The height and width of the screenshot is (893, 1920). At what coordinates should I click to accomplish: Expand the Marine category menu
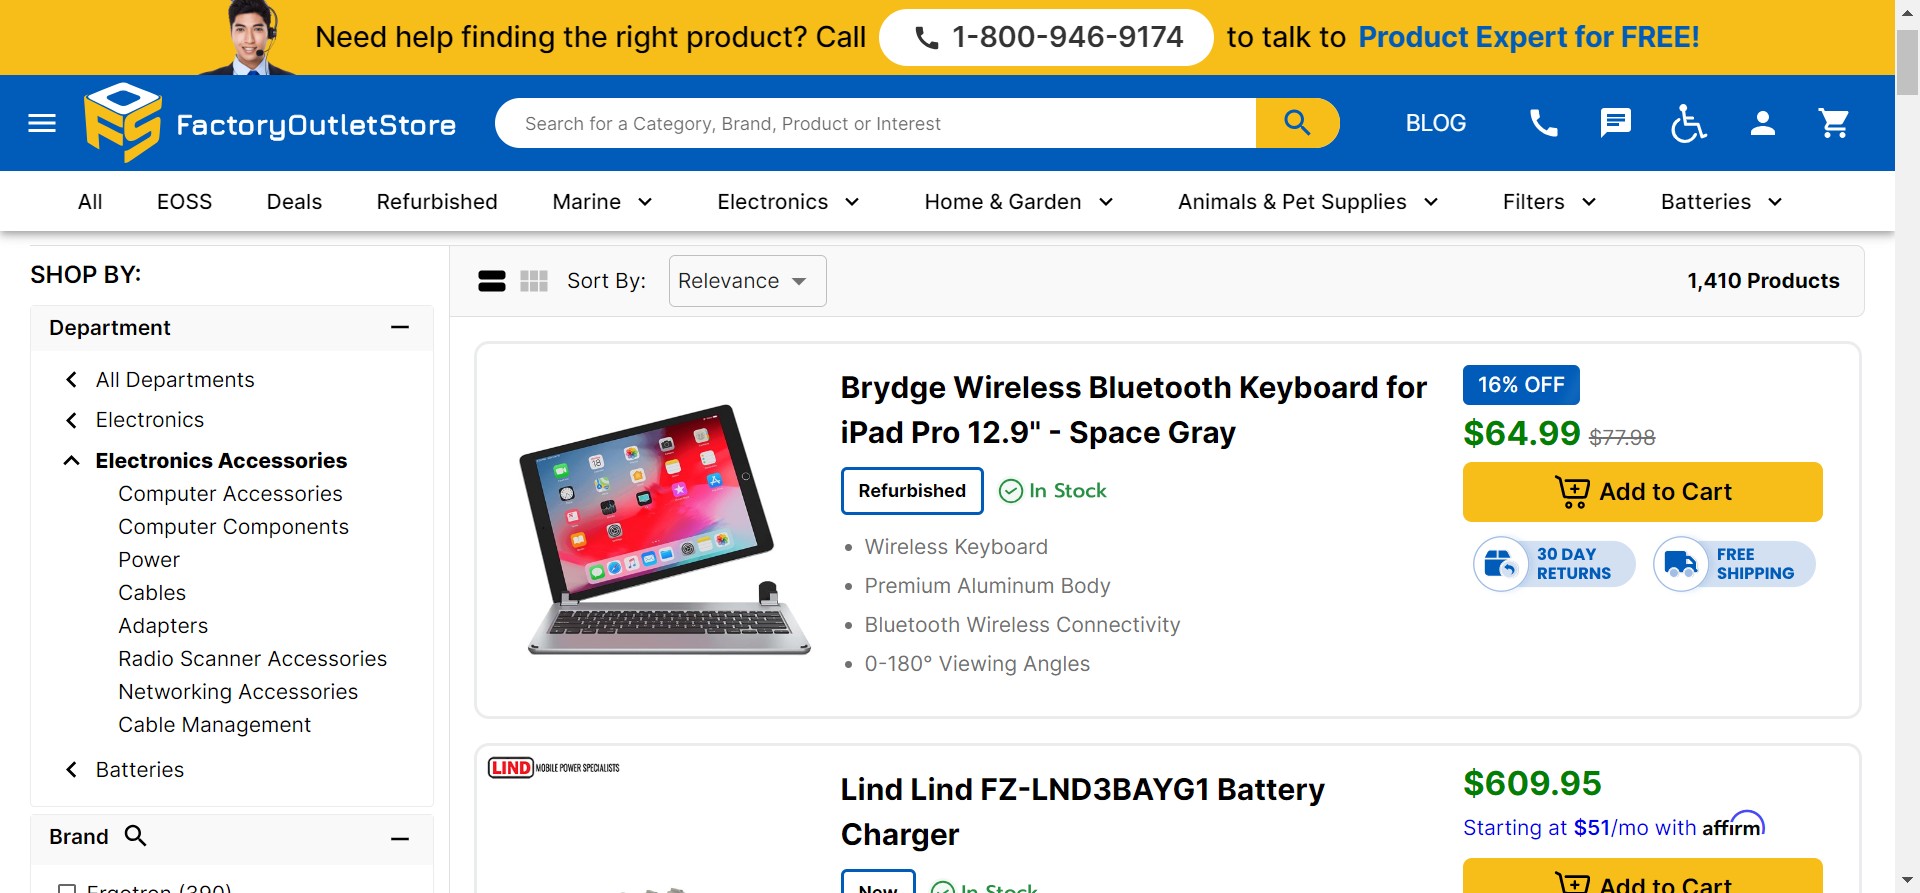(602, 202)
